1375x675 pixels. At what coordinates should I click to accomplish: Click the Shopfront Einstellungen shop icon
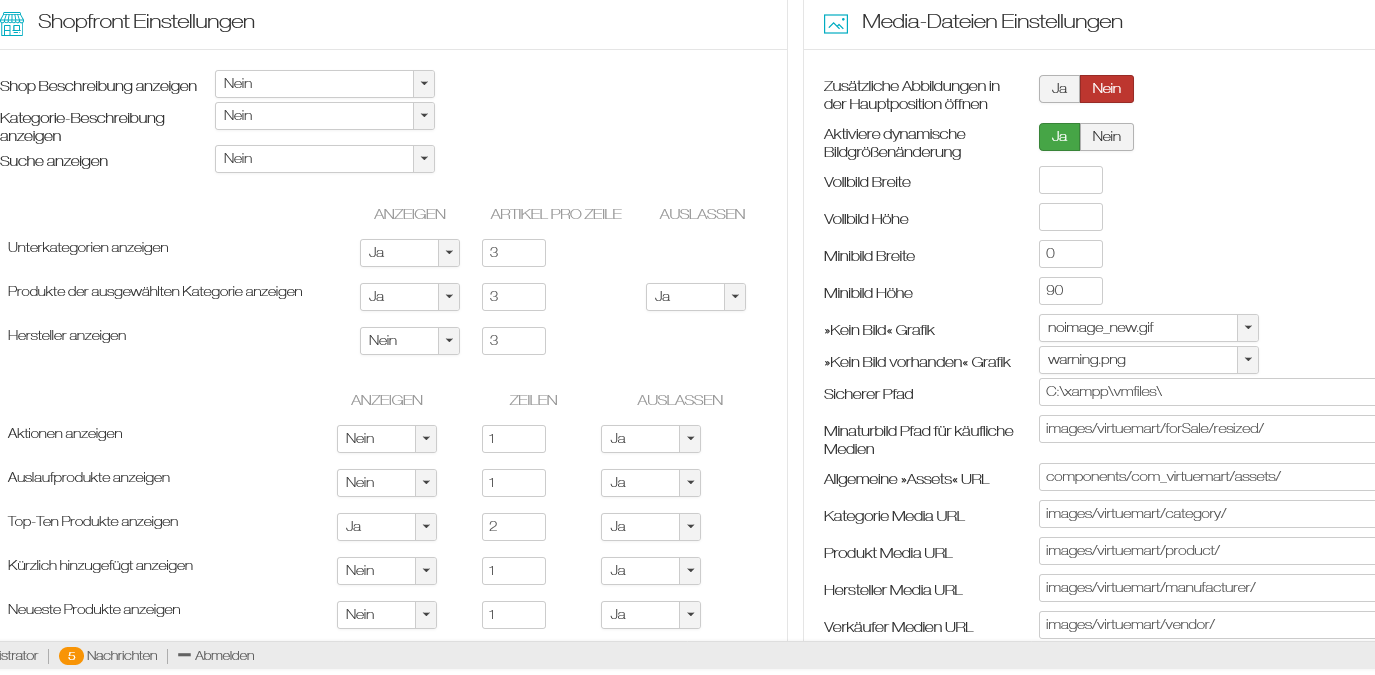coord(12,23)
